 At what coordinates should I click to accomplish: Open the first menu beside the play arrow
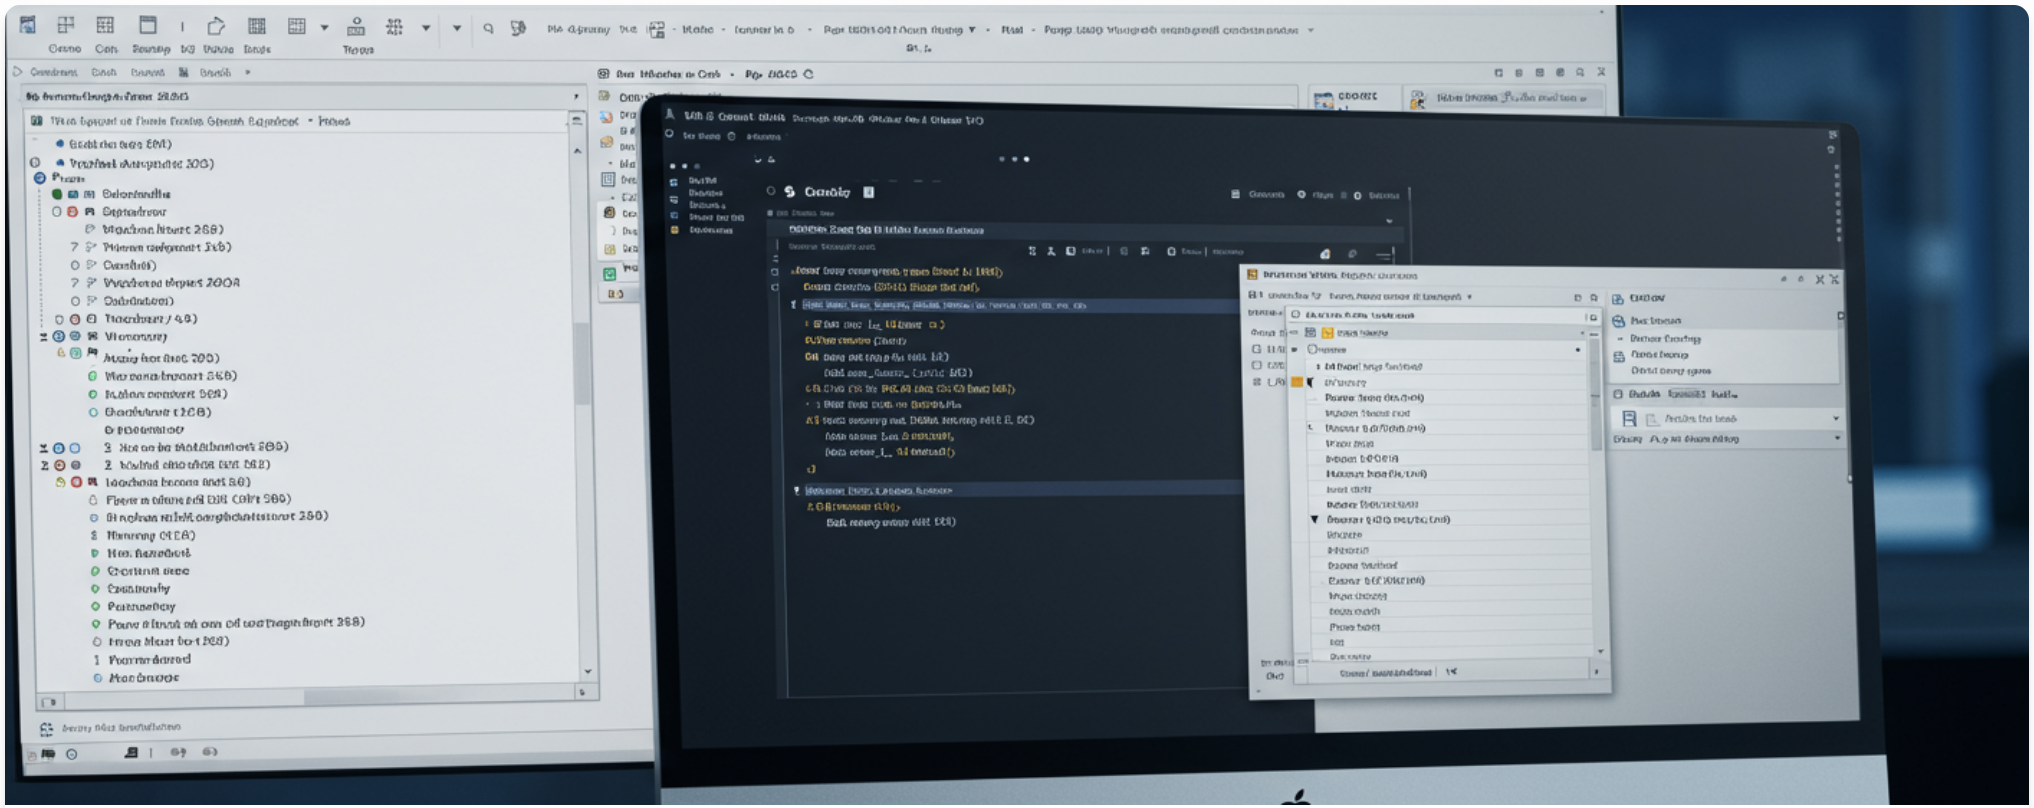(54, 72)
